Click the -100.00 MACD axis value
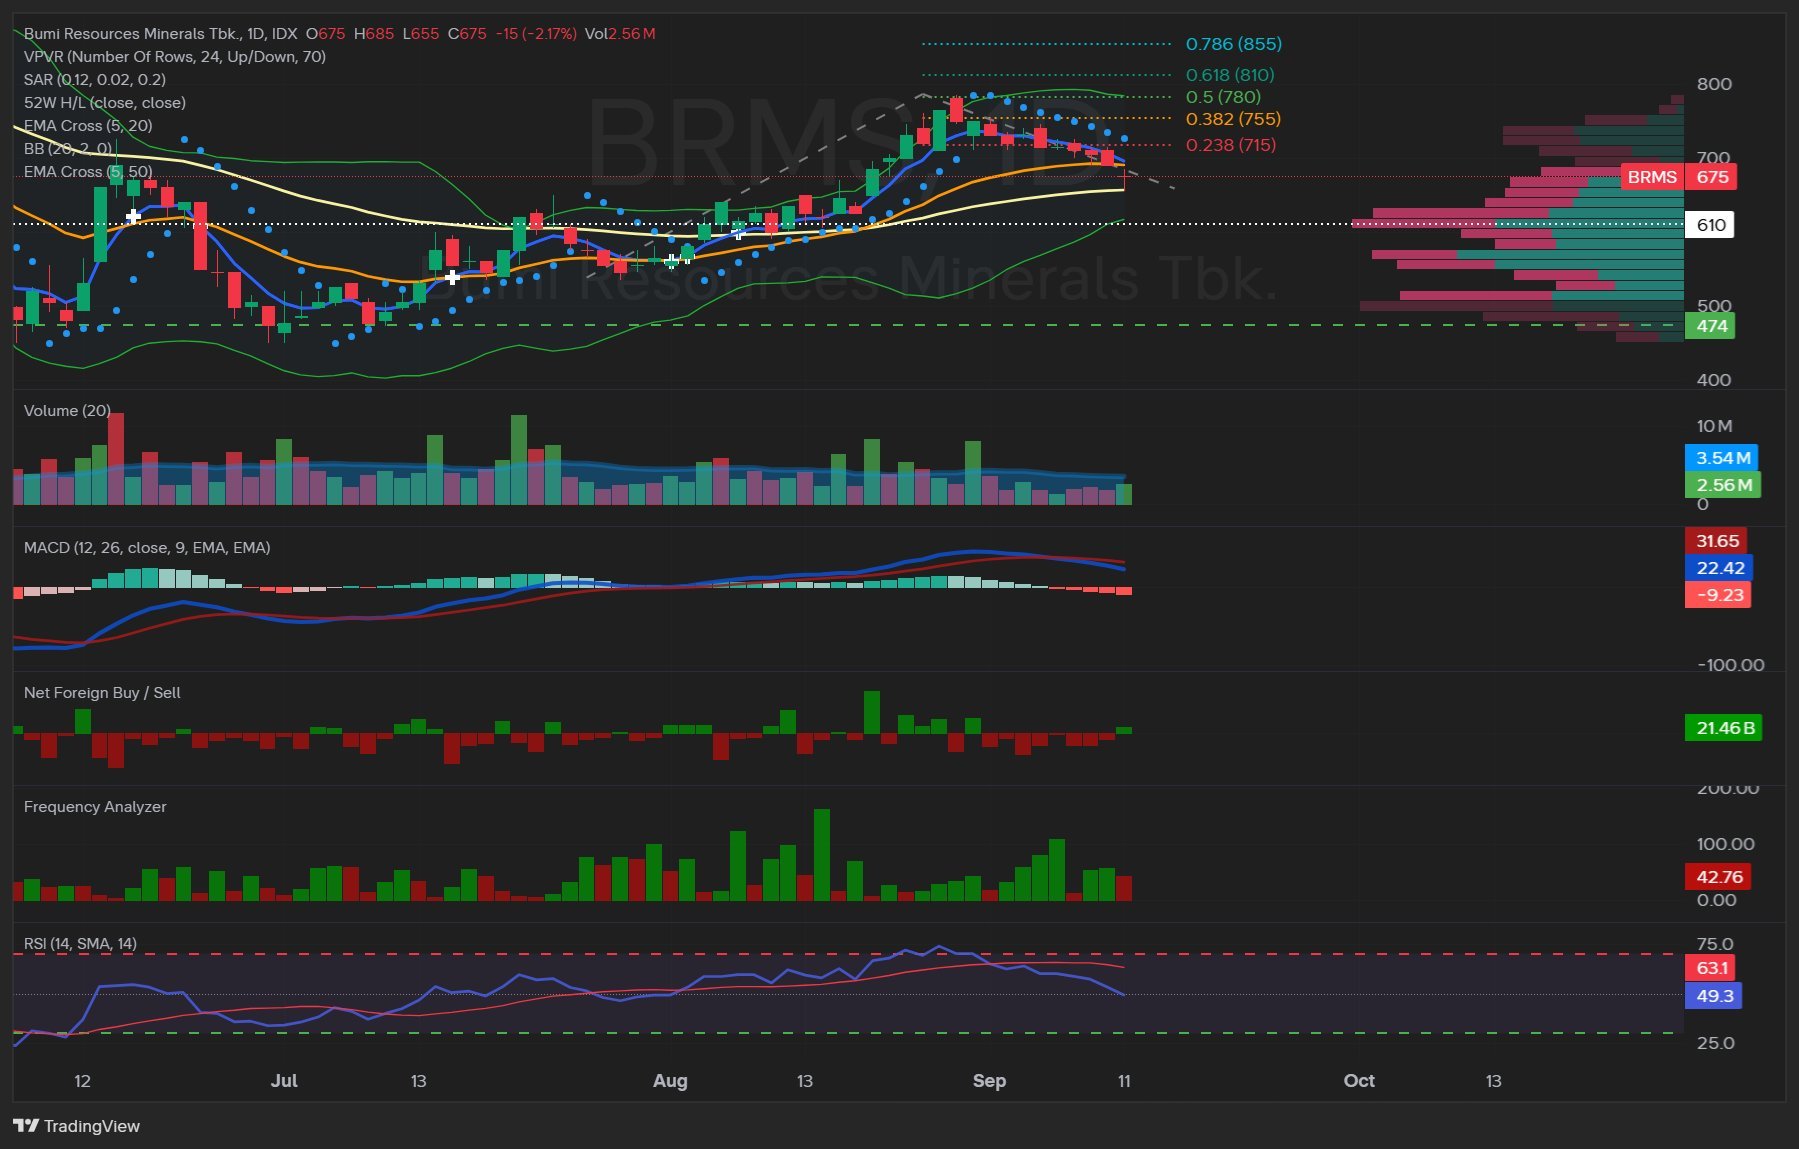1799x1149 pixels. click(x=1730, y=665)
